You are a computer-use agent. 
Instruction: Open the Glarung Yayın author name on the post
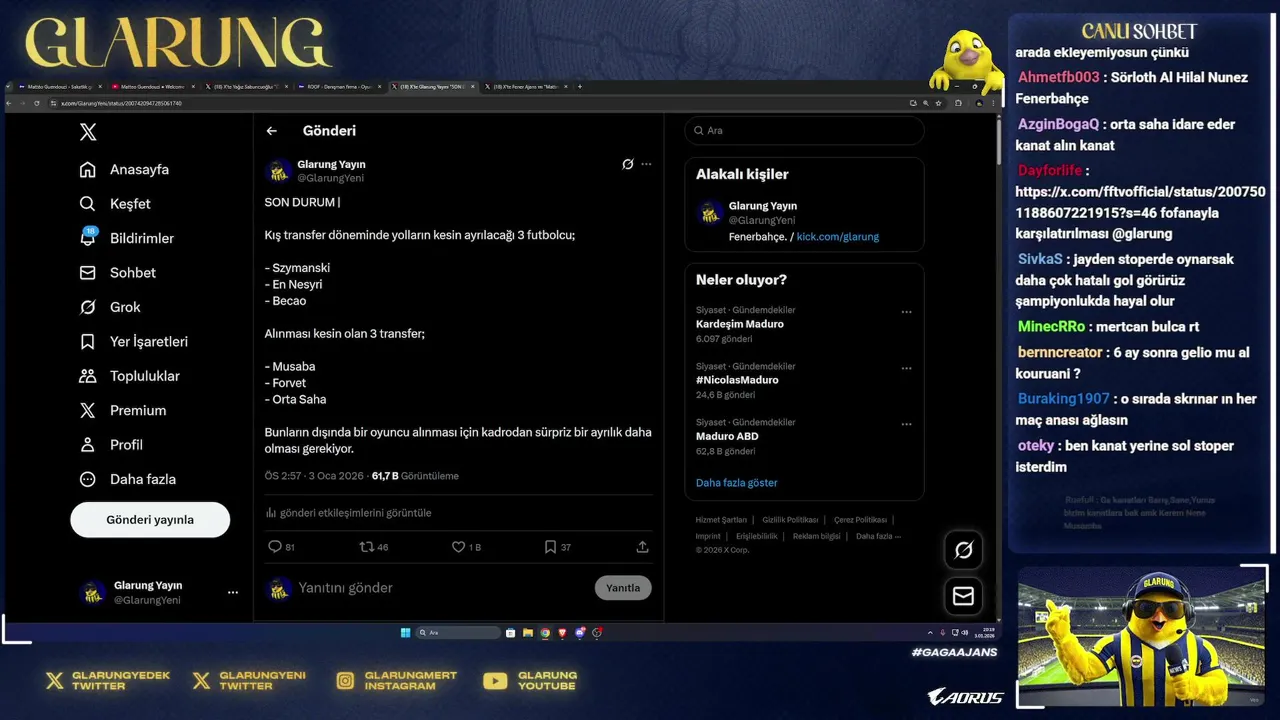(x=331, y=164)
